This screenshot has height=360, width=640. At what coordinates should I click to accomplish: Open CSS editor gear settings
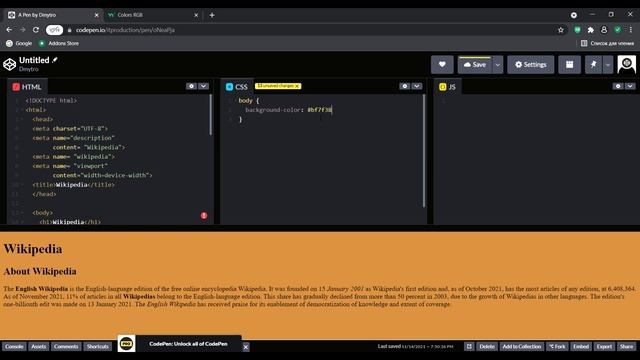point(404,86)
